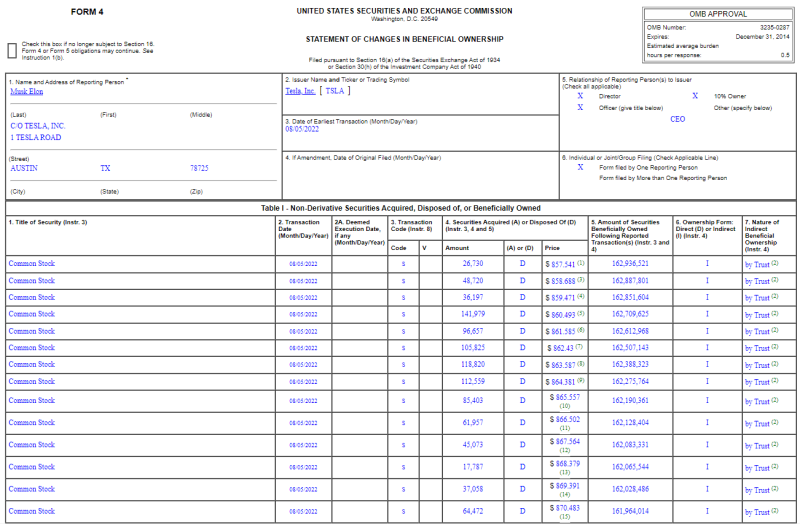
Task: Click the price $858.688 cell
Action: 563,281
